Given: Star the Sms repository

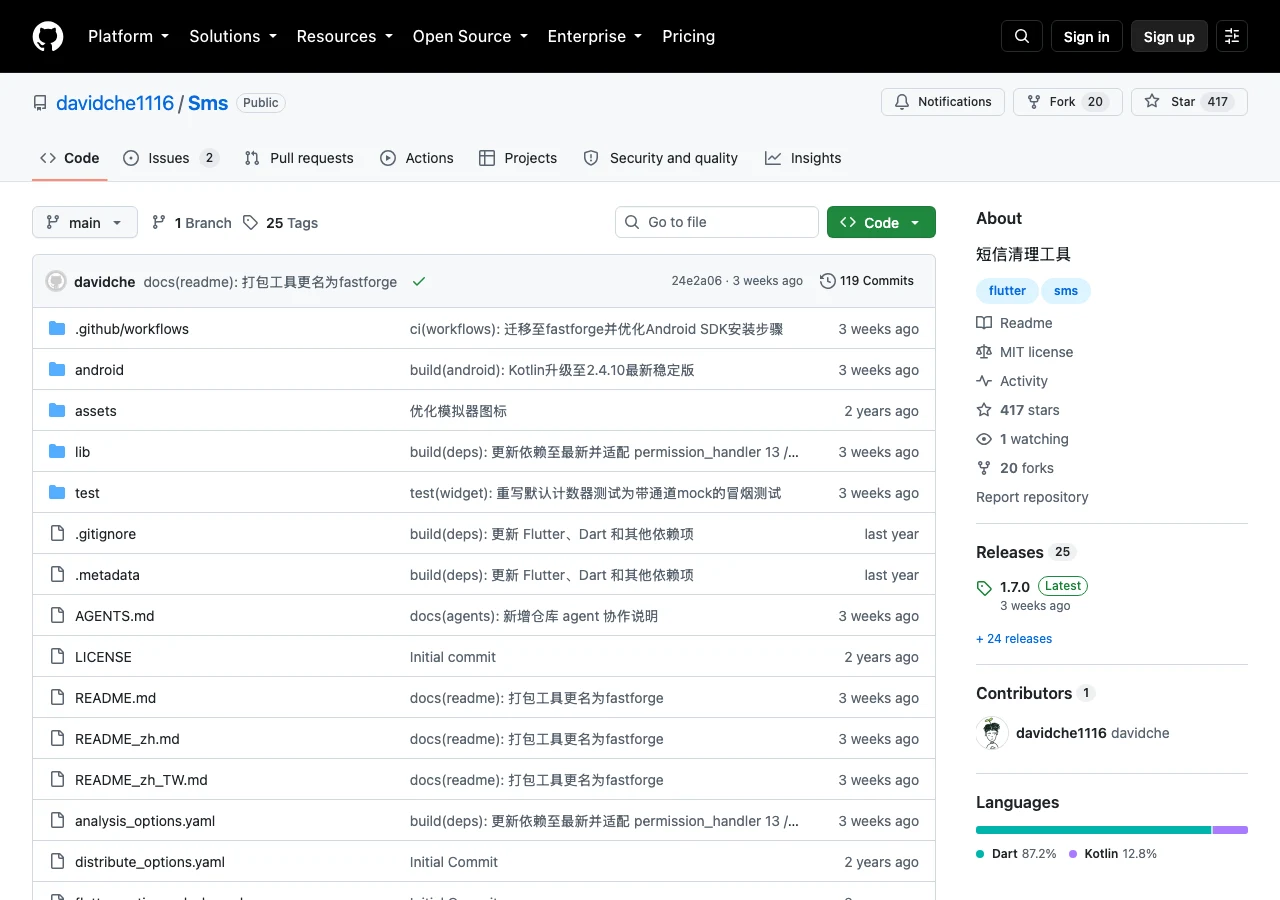Looking at the screenshot, I should tap(1189, 102).
